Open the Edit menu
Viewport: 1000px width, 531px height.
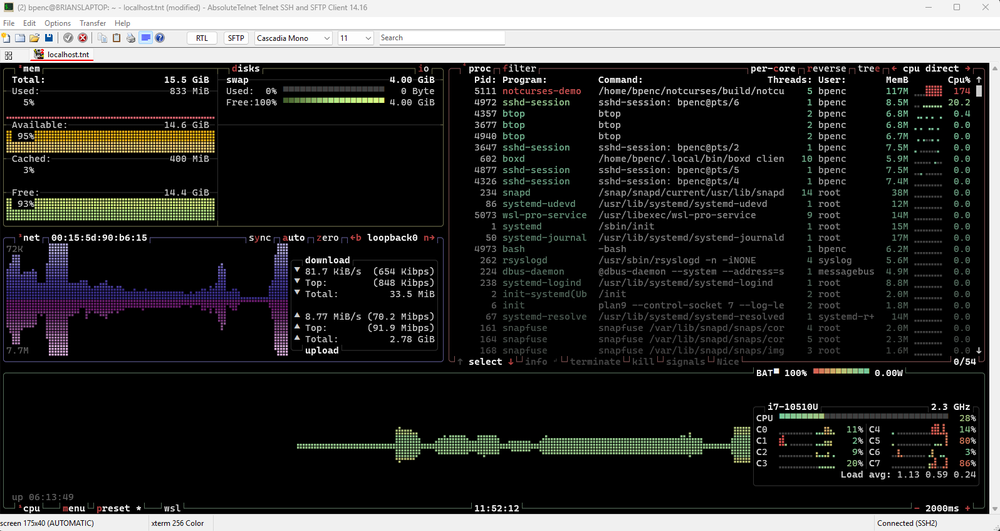29,23
